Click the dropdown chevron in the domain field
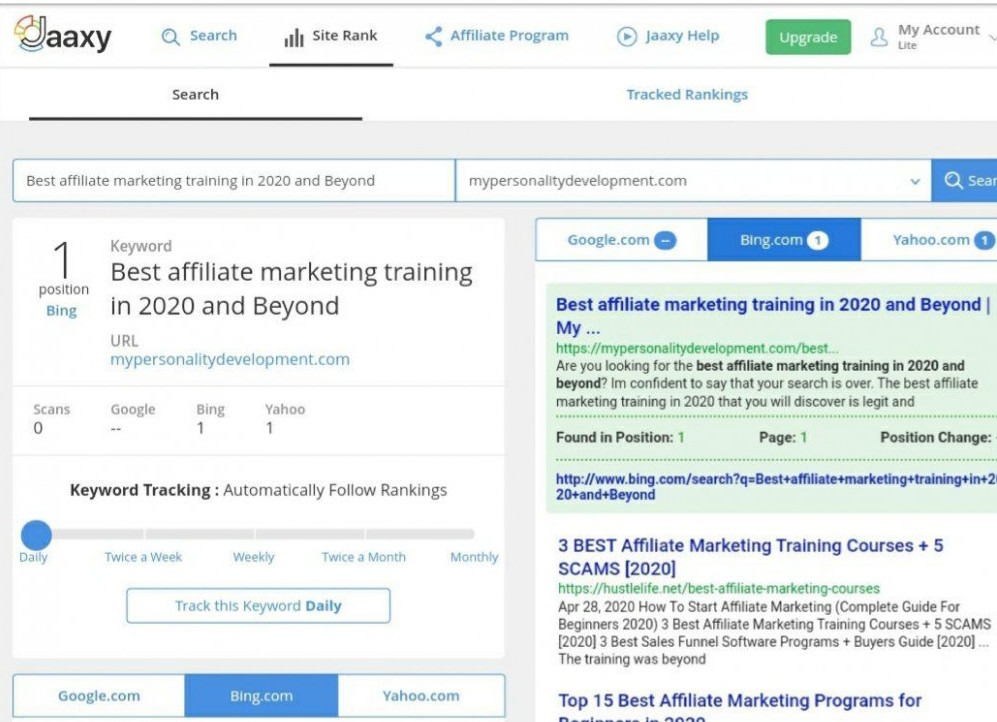997x722 pixels. point(915,181)
